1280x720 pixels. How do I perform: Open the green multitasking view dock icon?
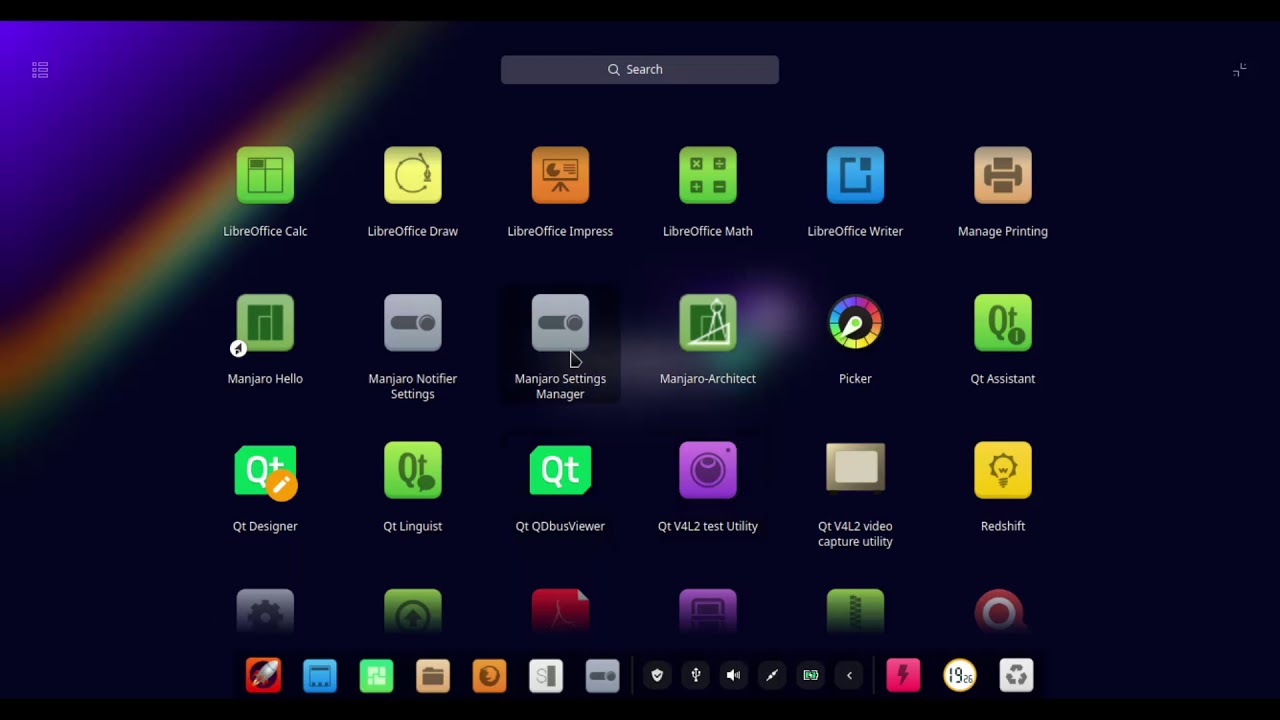coord(377,675)
